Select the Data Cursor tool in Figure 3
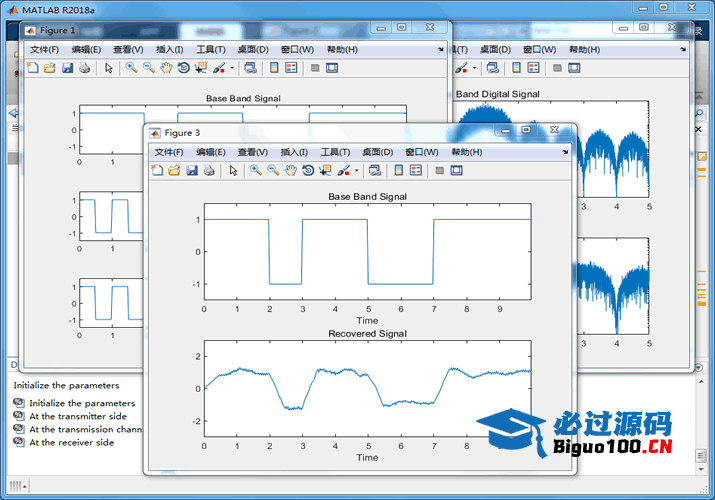Viewport: 715px width, 500px height. click(325, 171)
